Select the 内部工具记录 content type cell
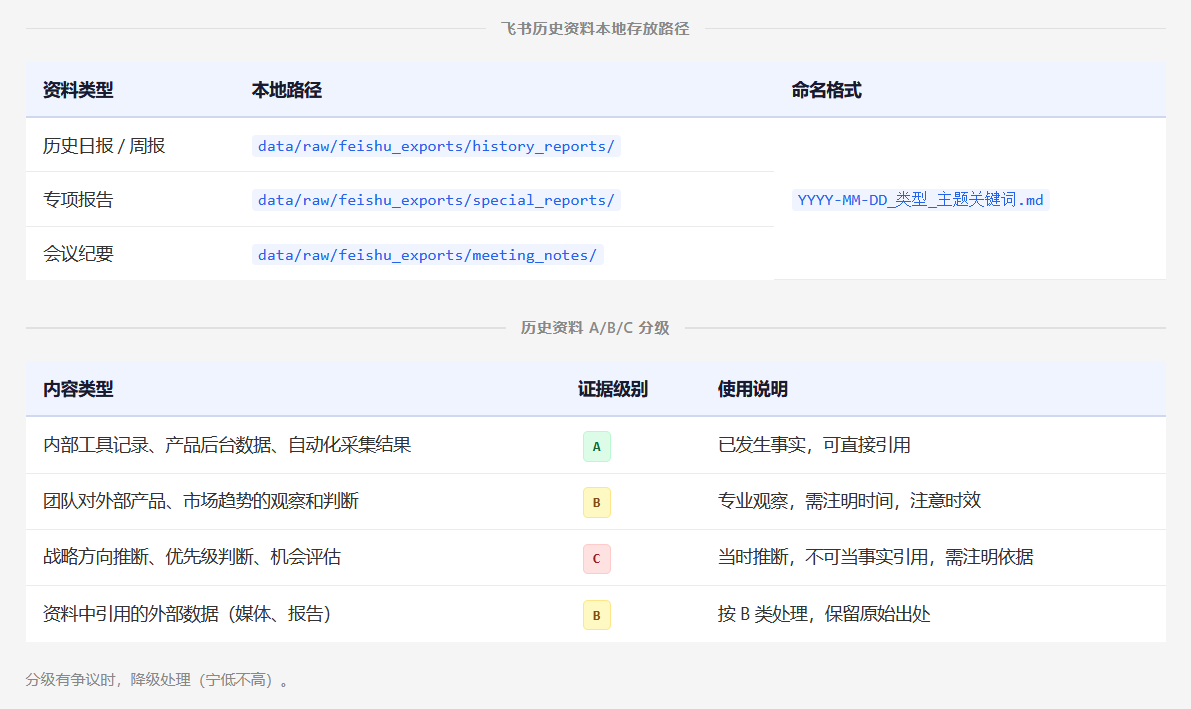Screen dimensions: 1191x709 227,445
